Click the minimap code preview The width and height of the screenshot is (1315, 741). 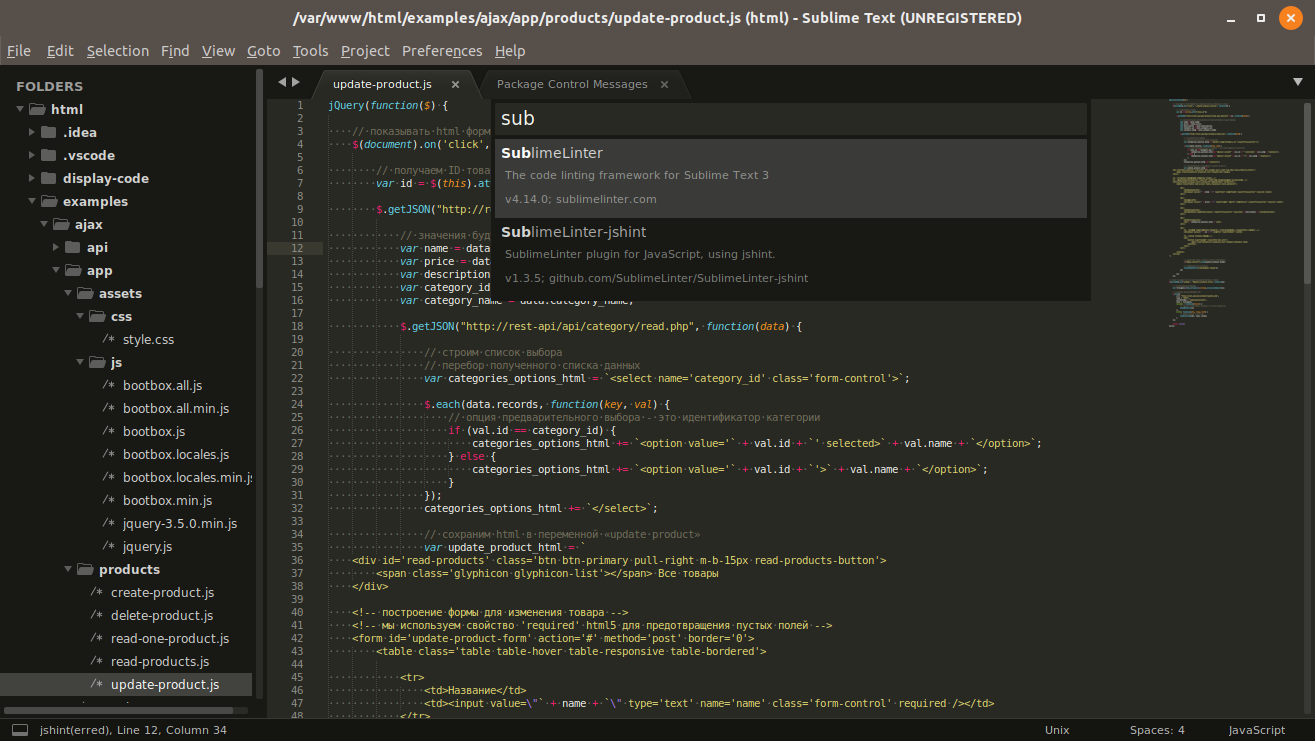point(1230,213)
